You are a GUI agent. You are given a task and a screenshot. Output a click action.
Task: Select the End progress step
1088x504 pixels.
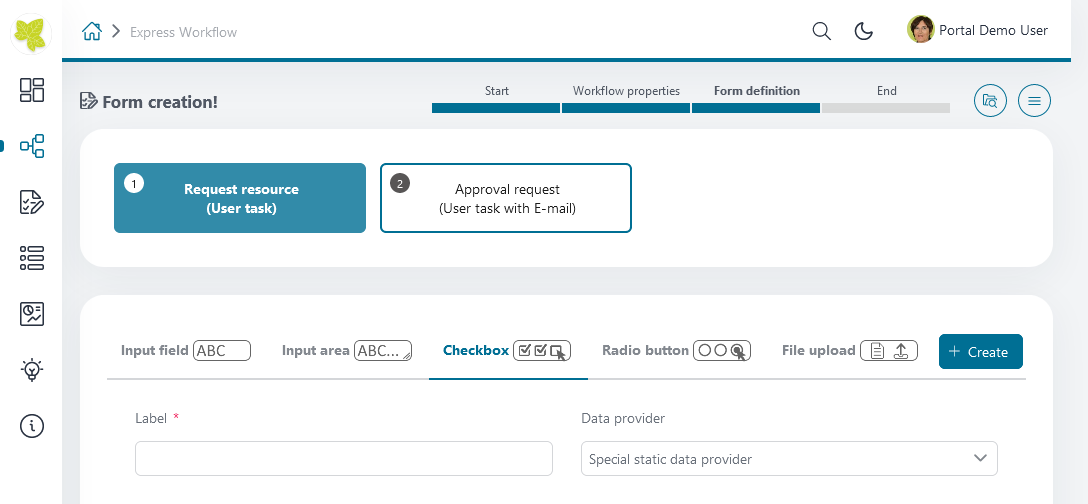tap(886, 98)
